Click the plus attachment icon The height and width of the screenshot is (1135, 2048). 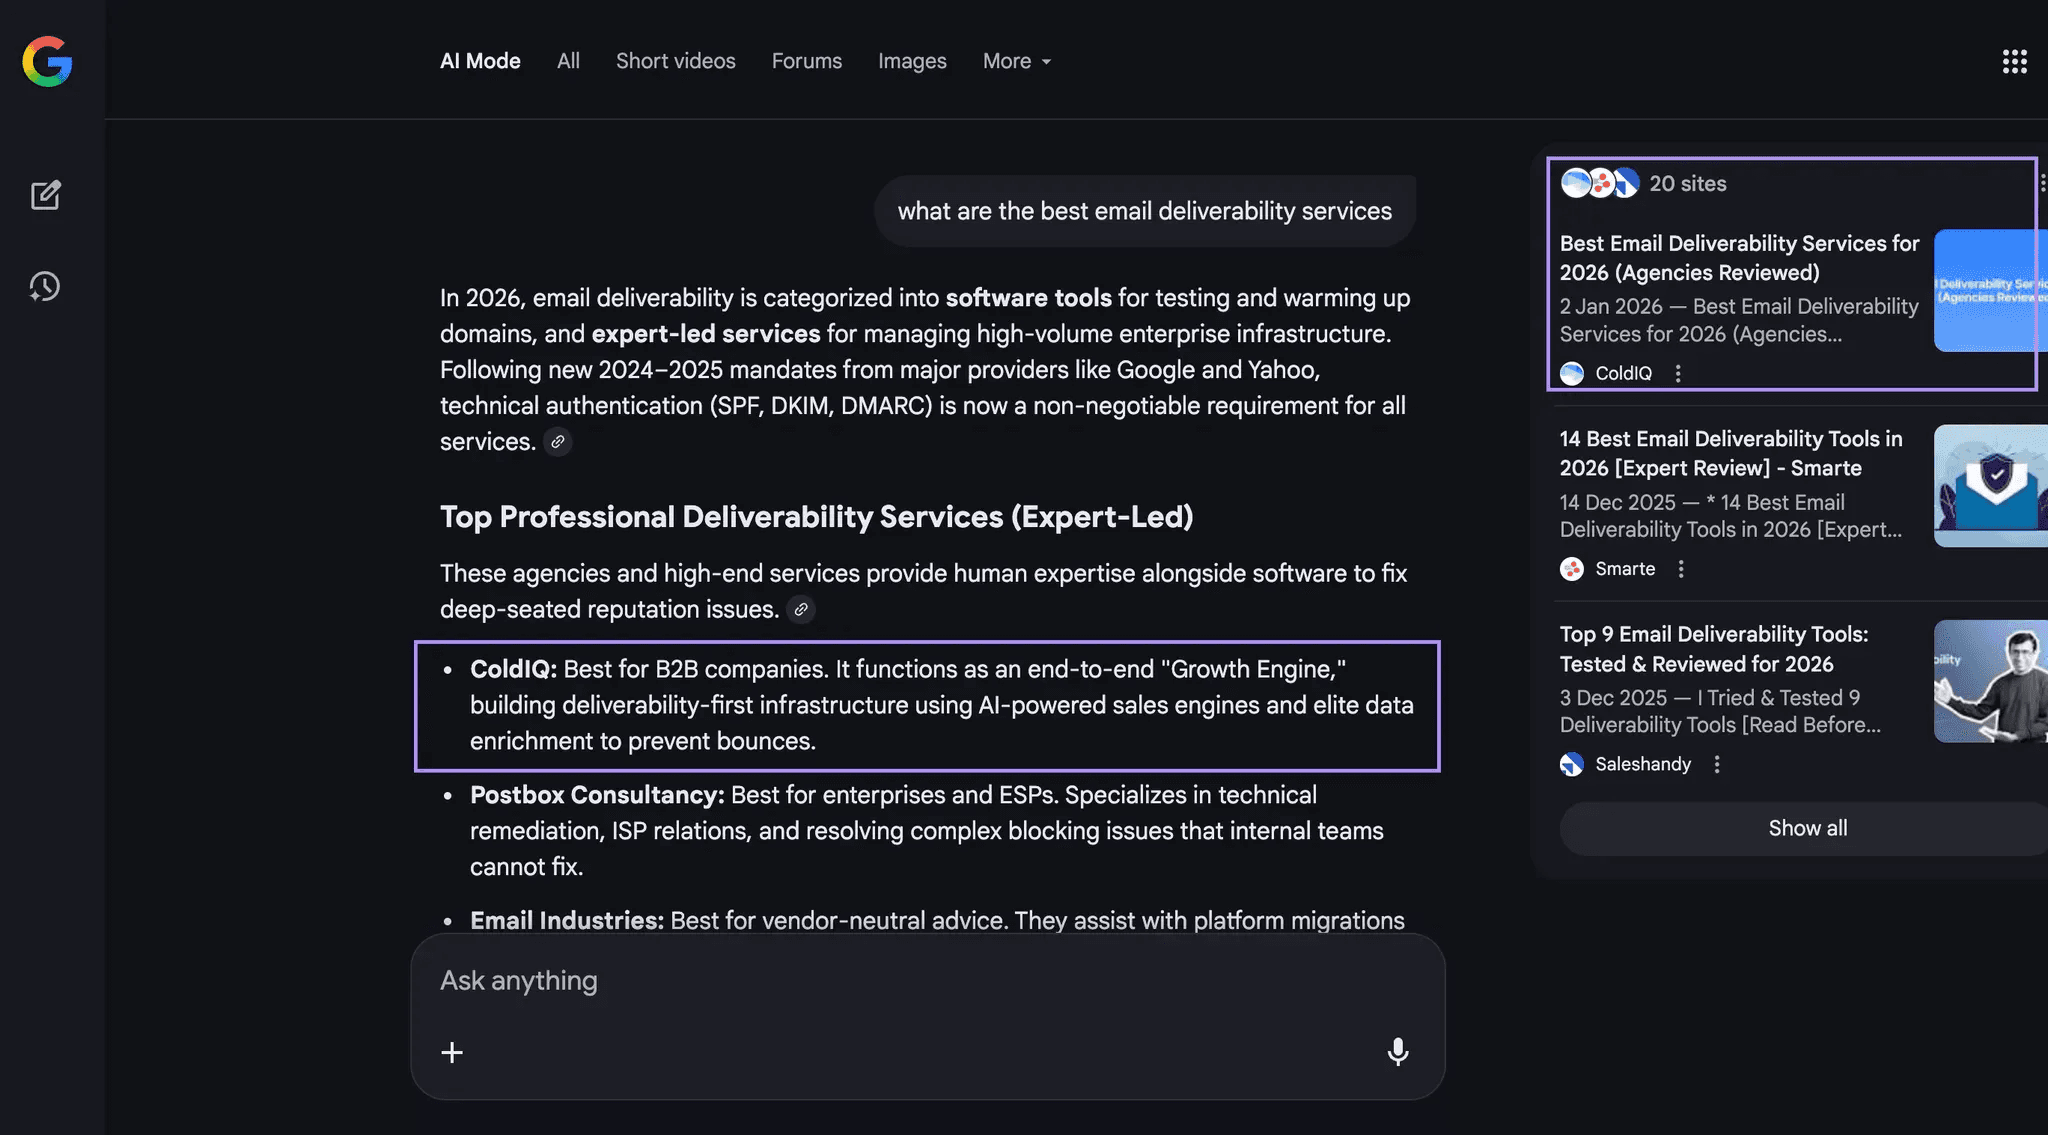click(452, 1052)
